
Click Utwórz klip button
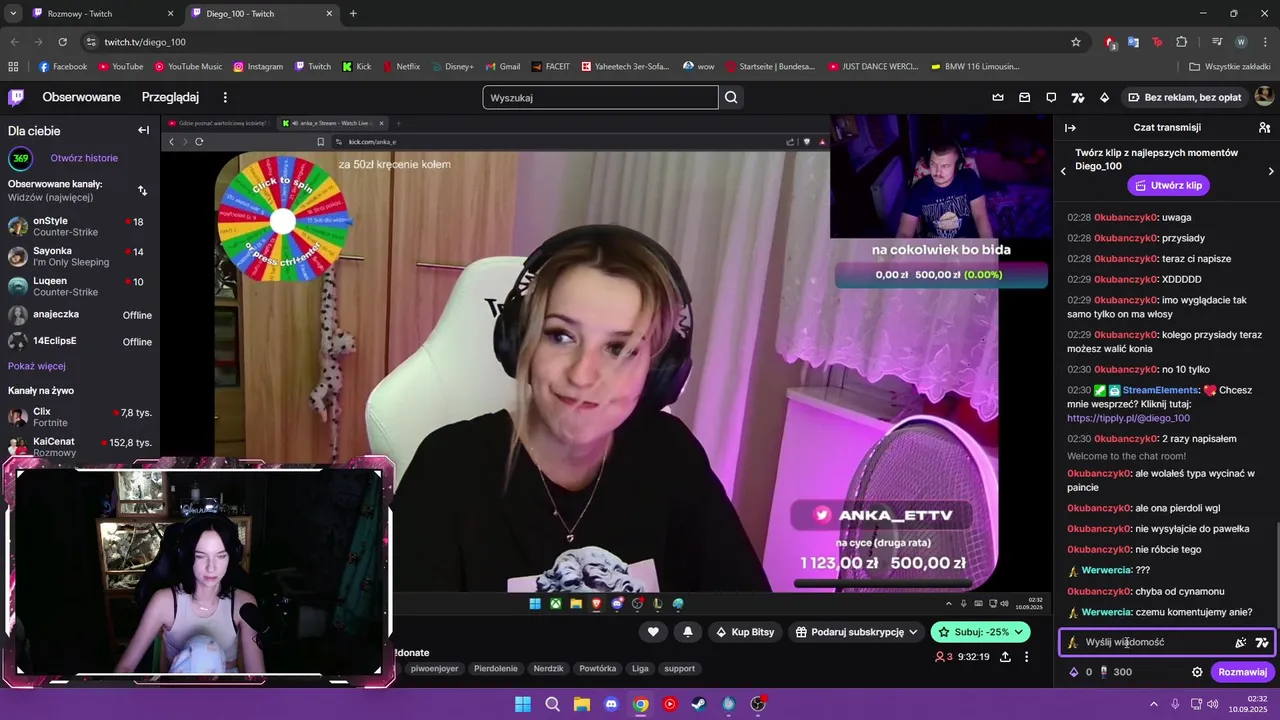[x=1168, y=185]
